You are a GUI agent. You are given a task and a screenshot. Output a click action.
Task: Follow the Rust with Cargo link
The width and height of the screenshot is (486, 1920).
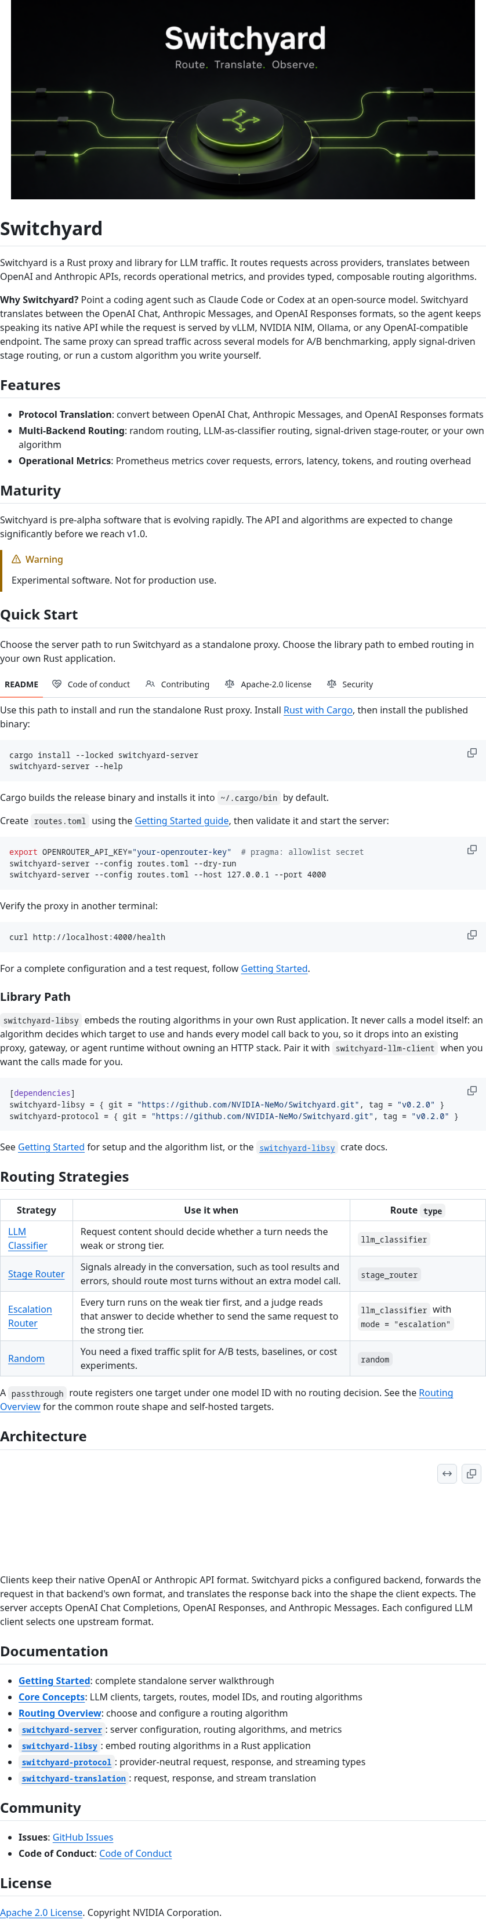coord(318,710)
